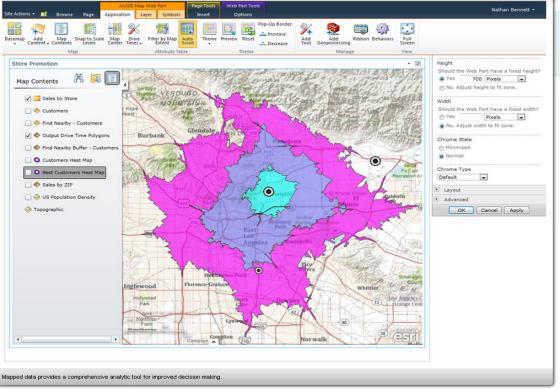
Task: Collapse the Map Contents panel arrow
Action: [125, 85]
